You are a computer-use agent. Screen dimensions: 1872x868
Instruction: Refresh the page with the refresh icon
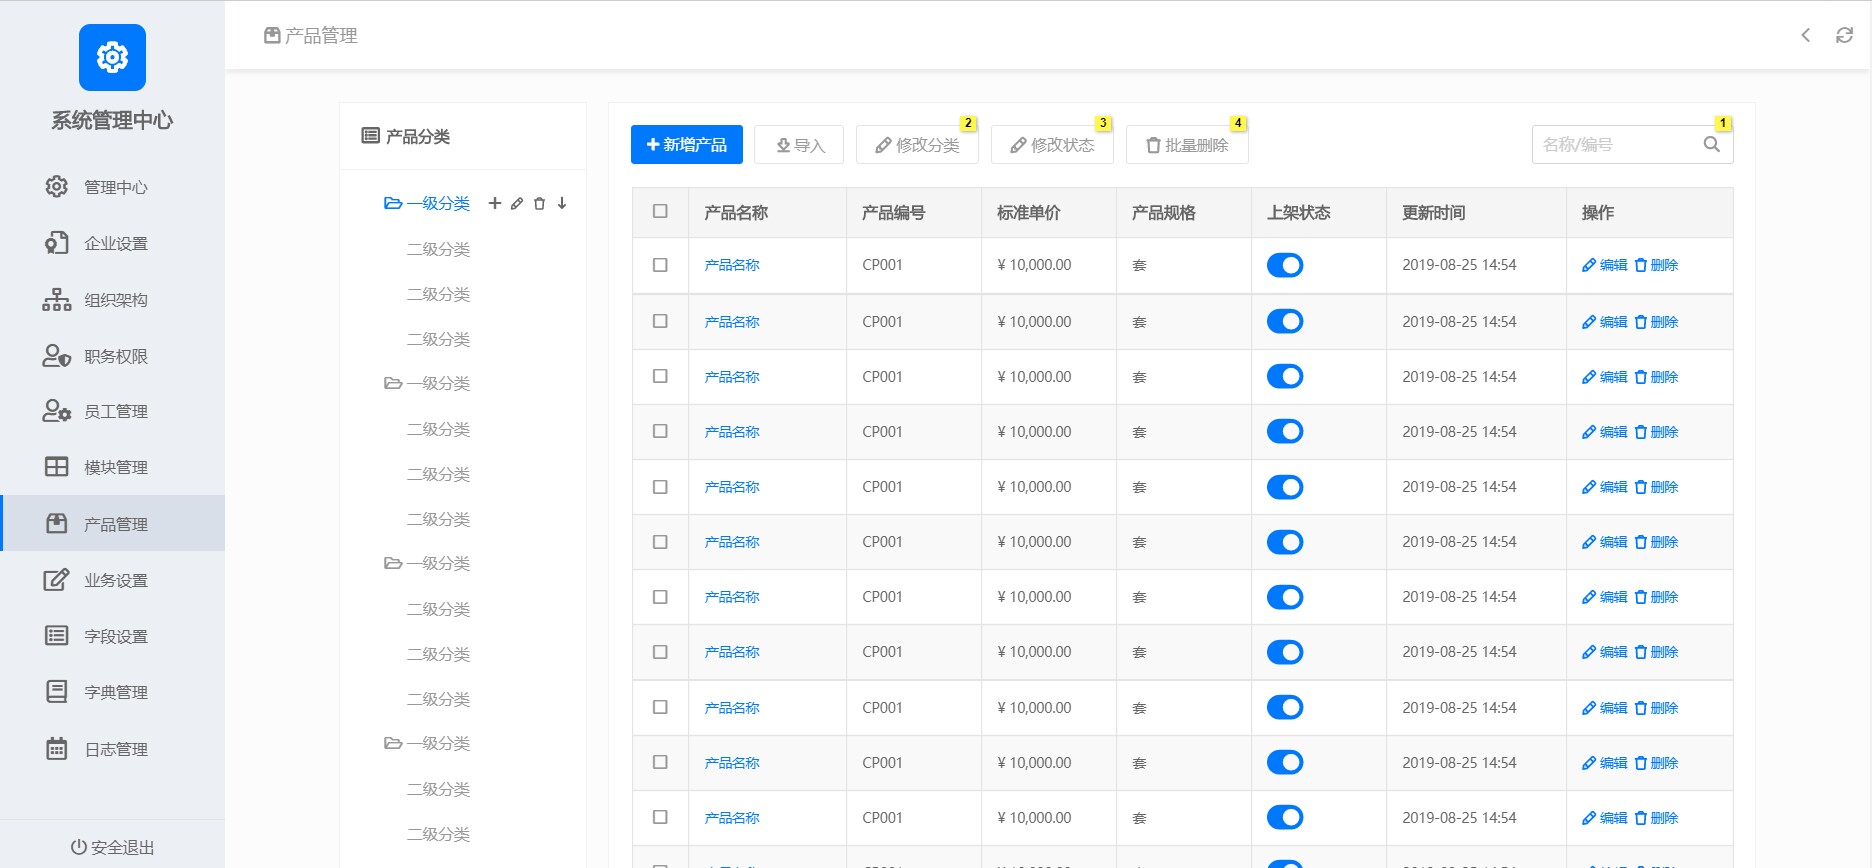1844,35
